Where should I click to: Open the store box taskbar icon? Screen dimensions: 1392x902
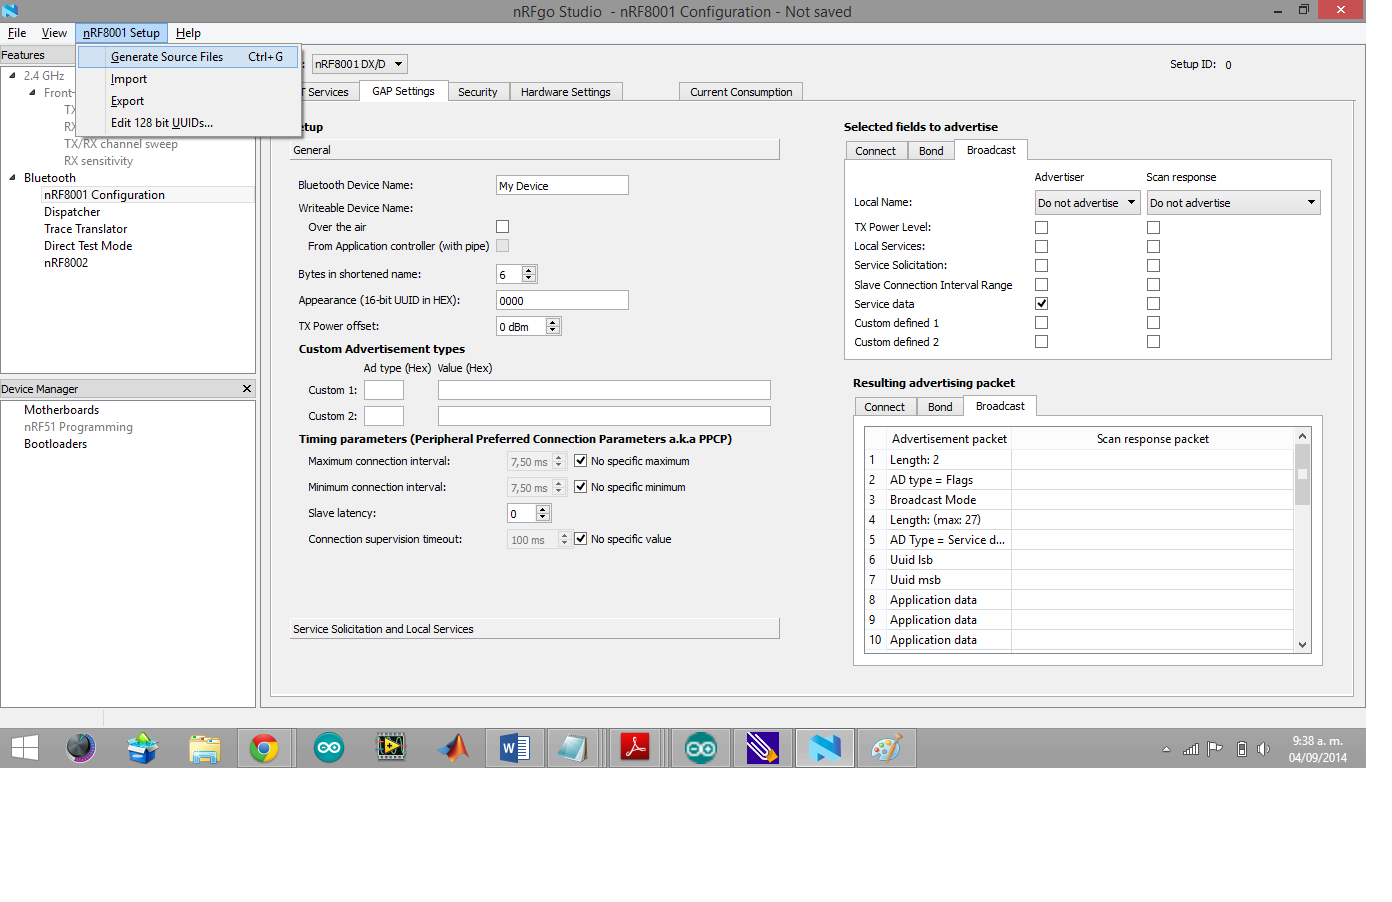click(x=142, y=748)
